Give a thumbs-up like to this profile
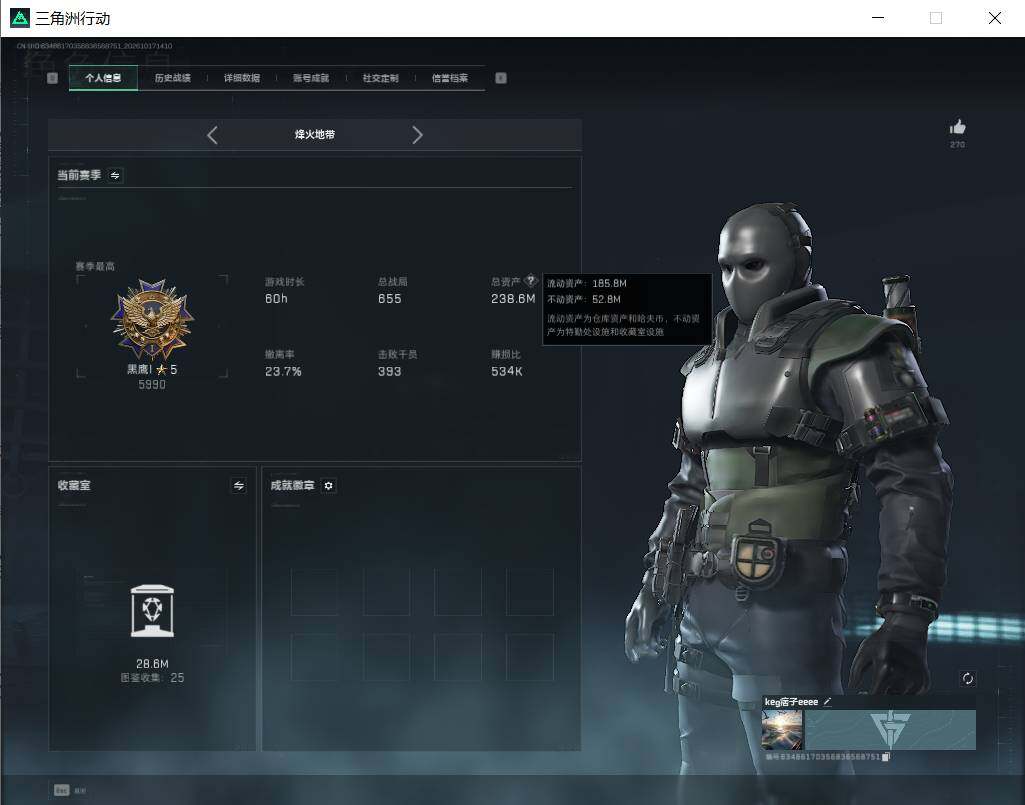This screenshot has height=805, width=1025. pos(958,127)
